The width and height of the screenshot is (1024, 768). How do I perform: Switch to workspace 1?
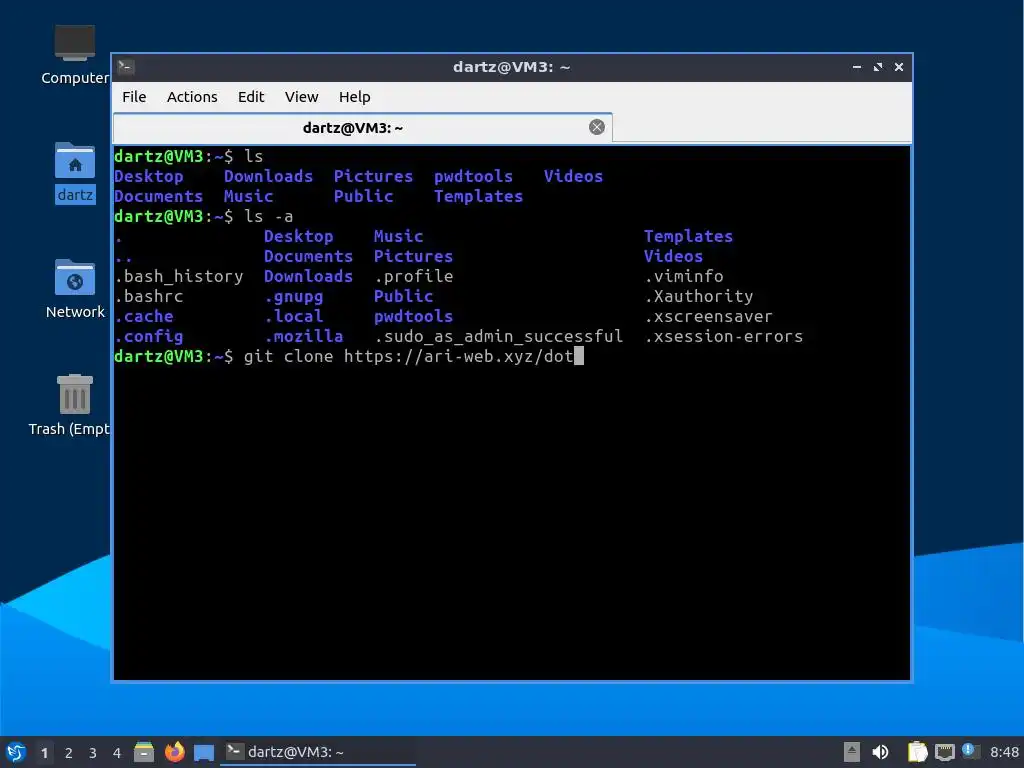tap(44, 753)
